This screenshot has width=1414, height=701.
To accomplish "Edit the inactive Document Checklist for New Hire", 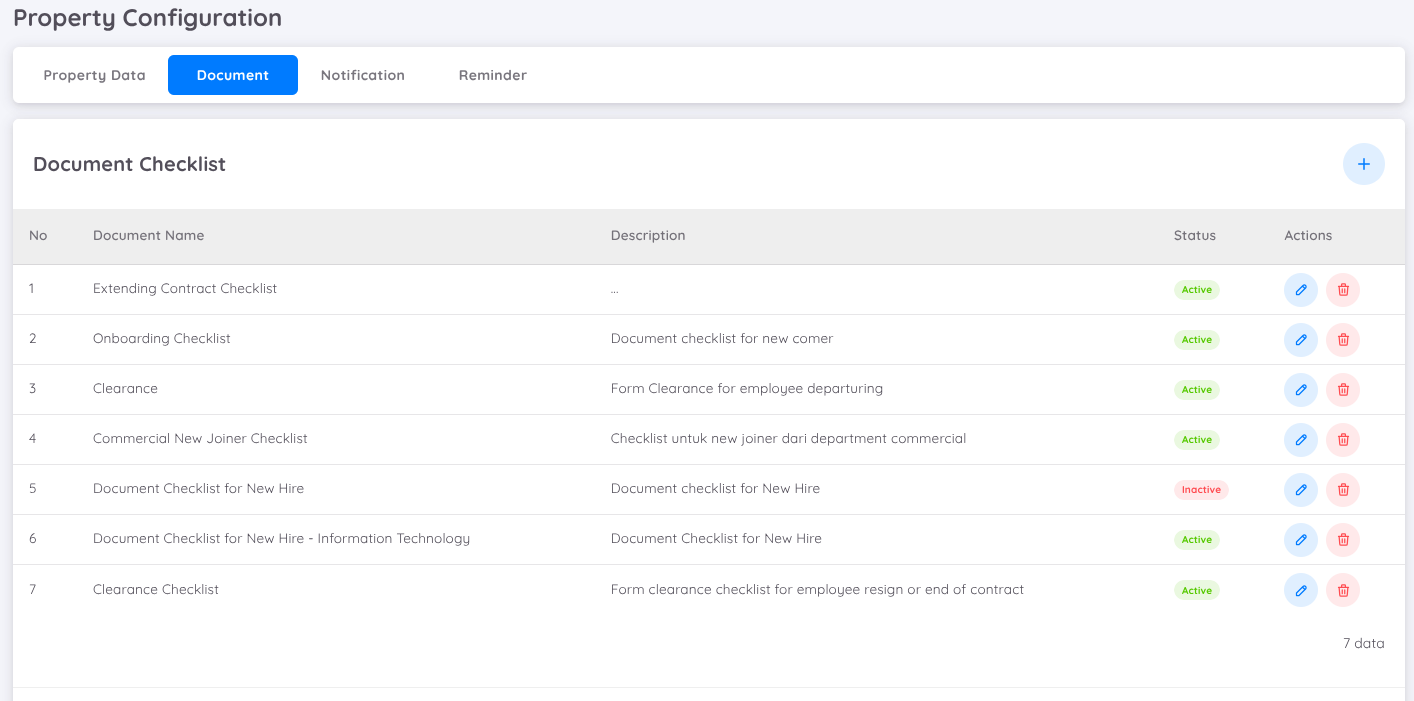I will [x=1300, y=490].
